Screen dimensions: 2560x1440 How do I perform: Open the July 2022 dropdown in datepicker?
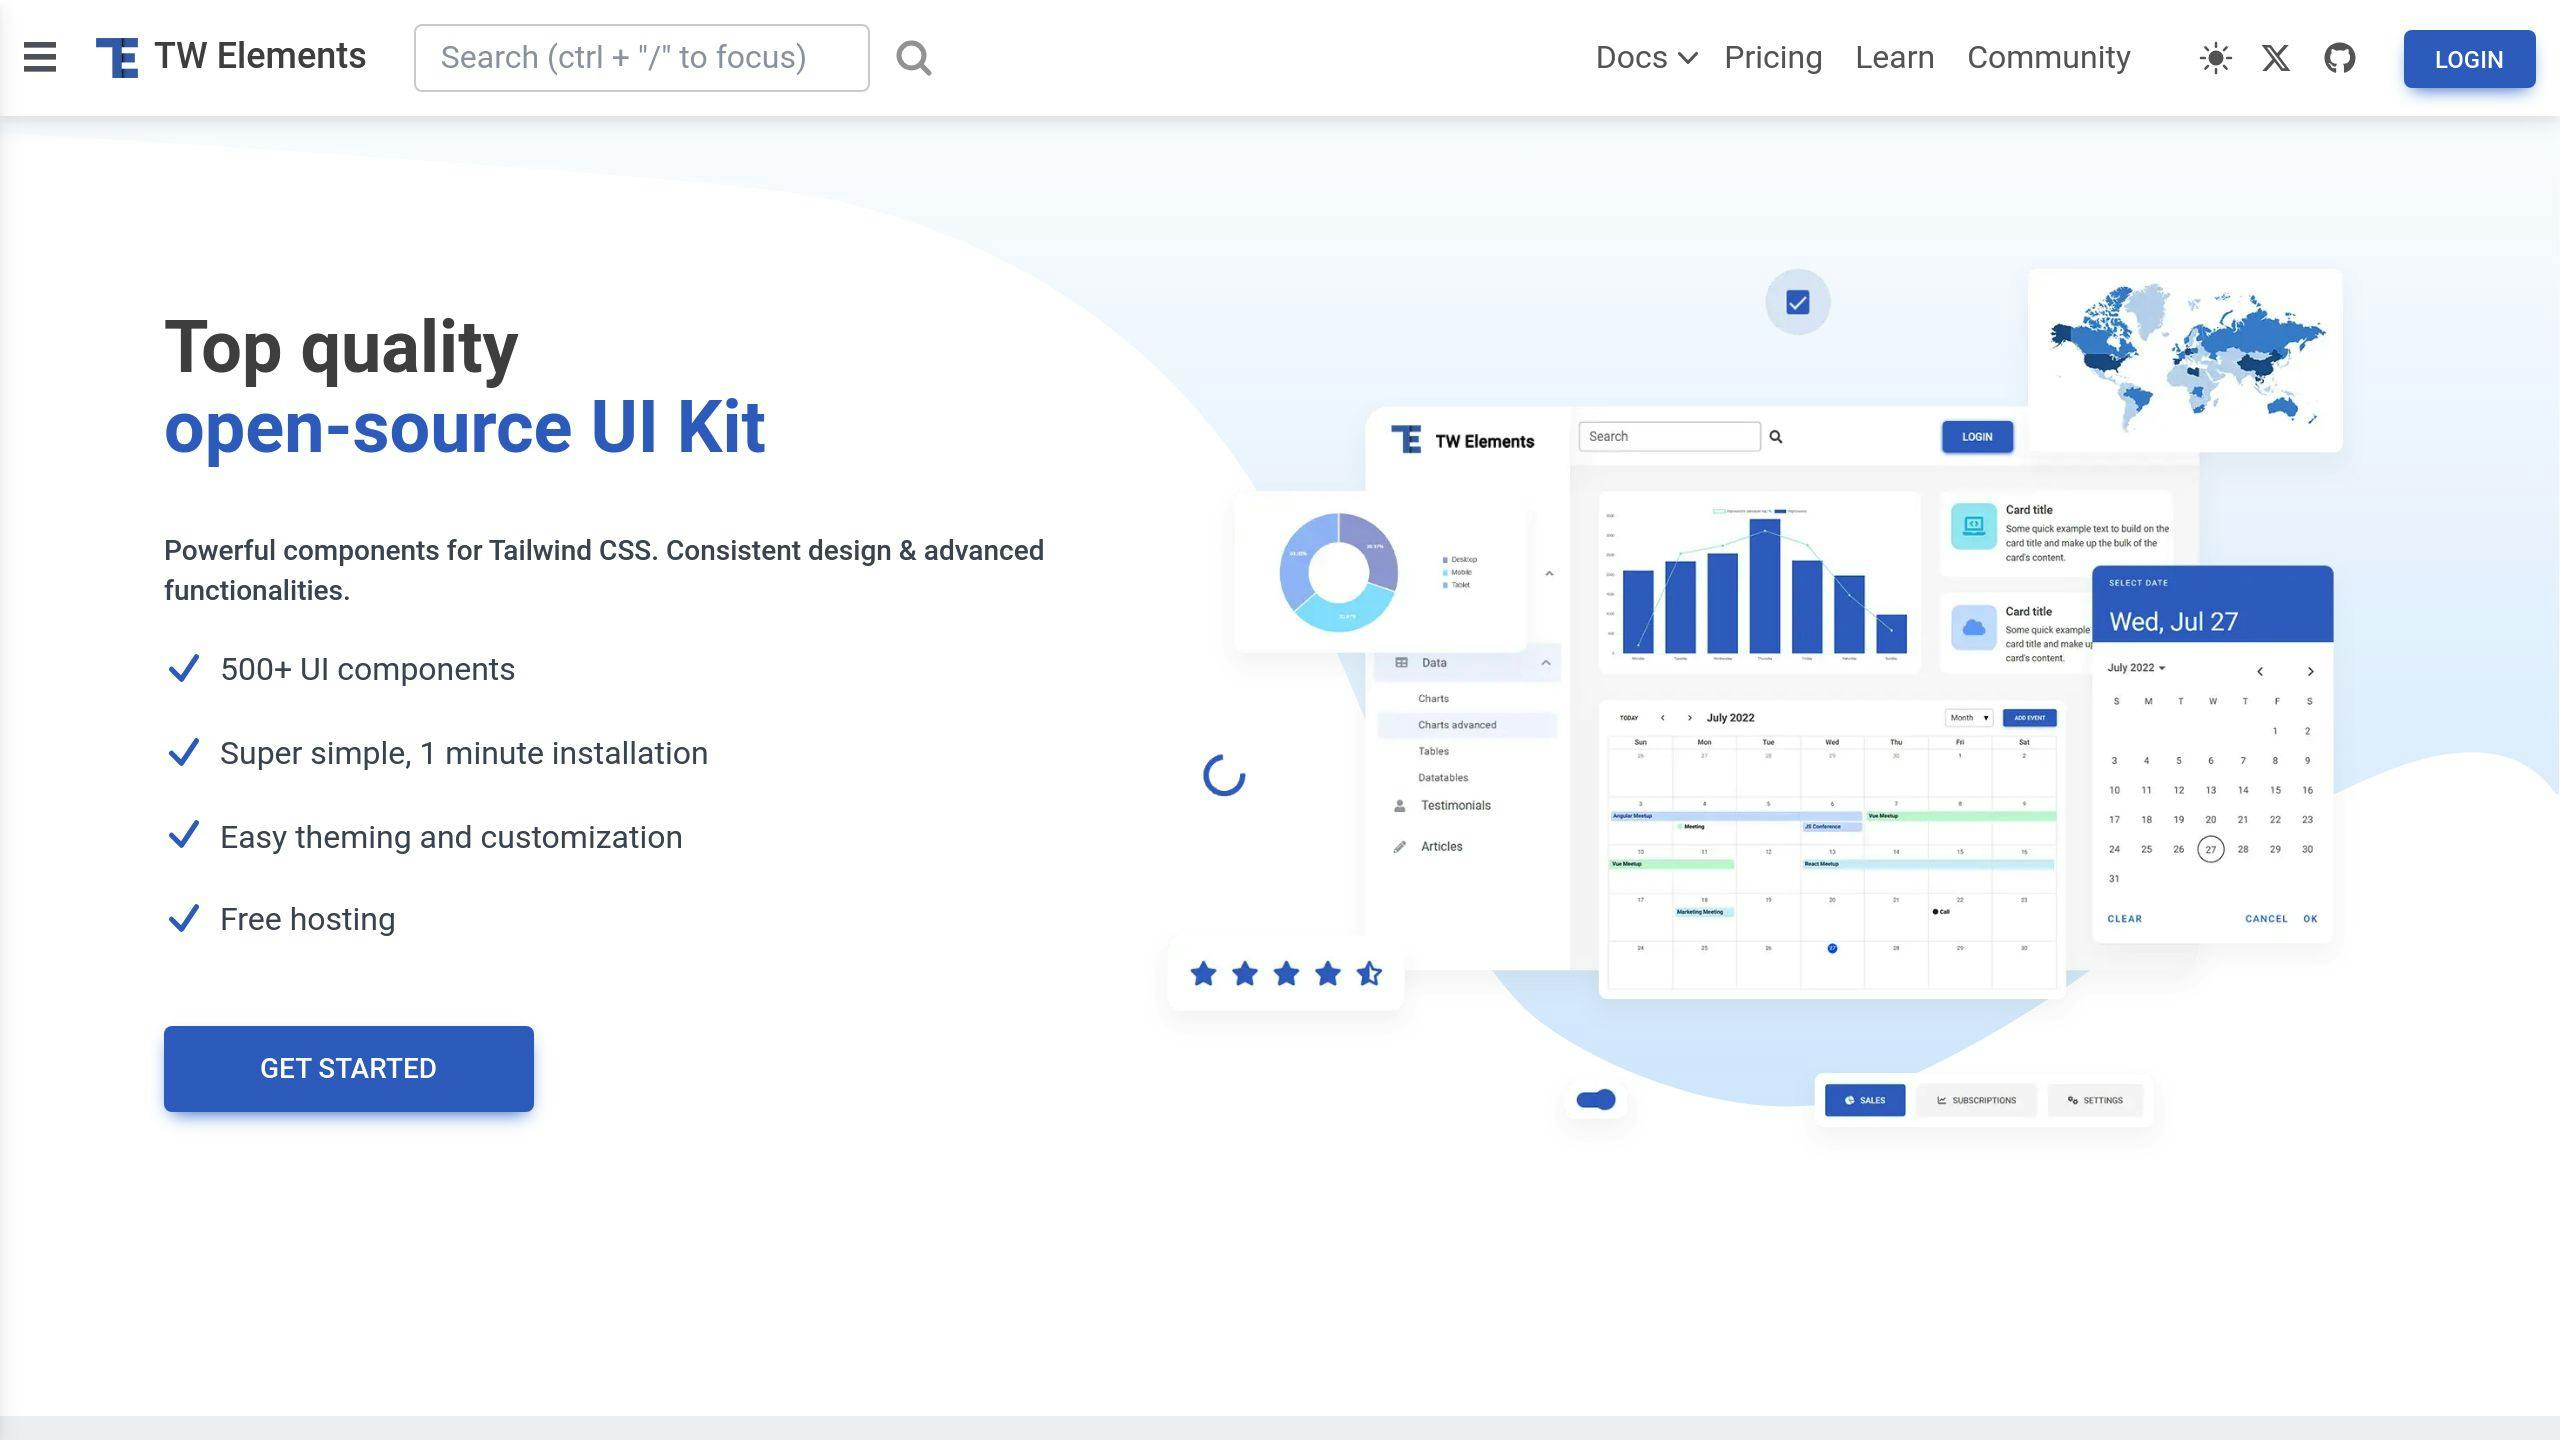(x=2136, y=668)
